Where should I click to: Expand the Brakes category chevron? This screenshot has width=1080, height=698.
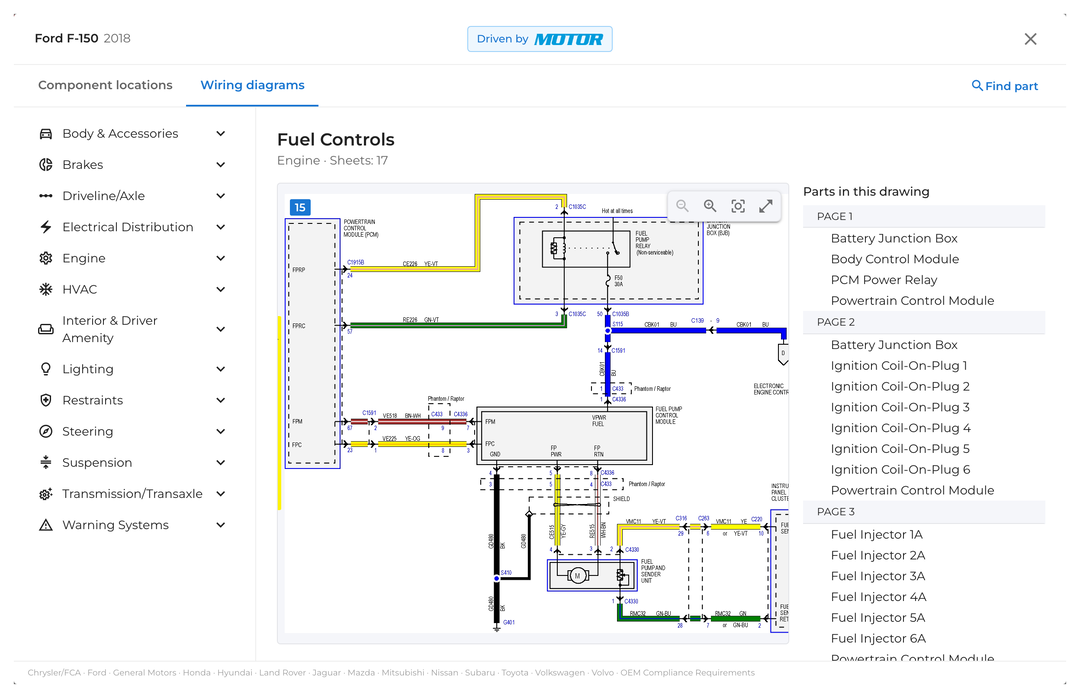click(x=220, y=165)
